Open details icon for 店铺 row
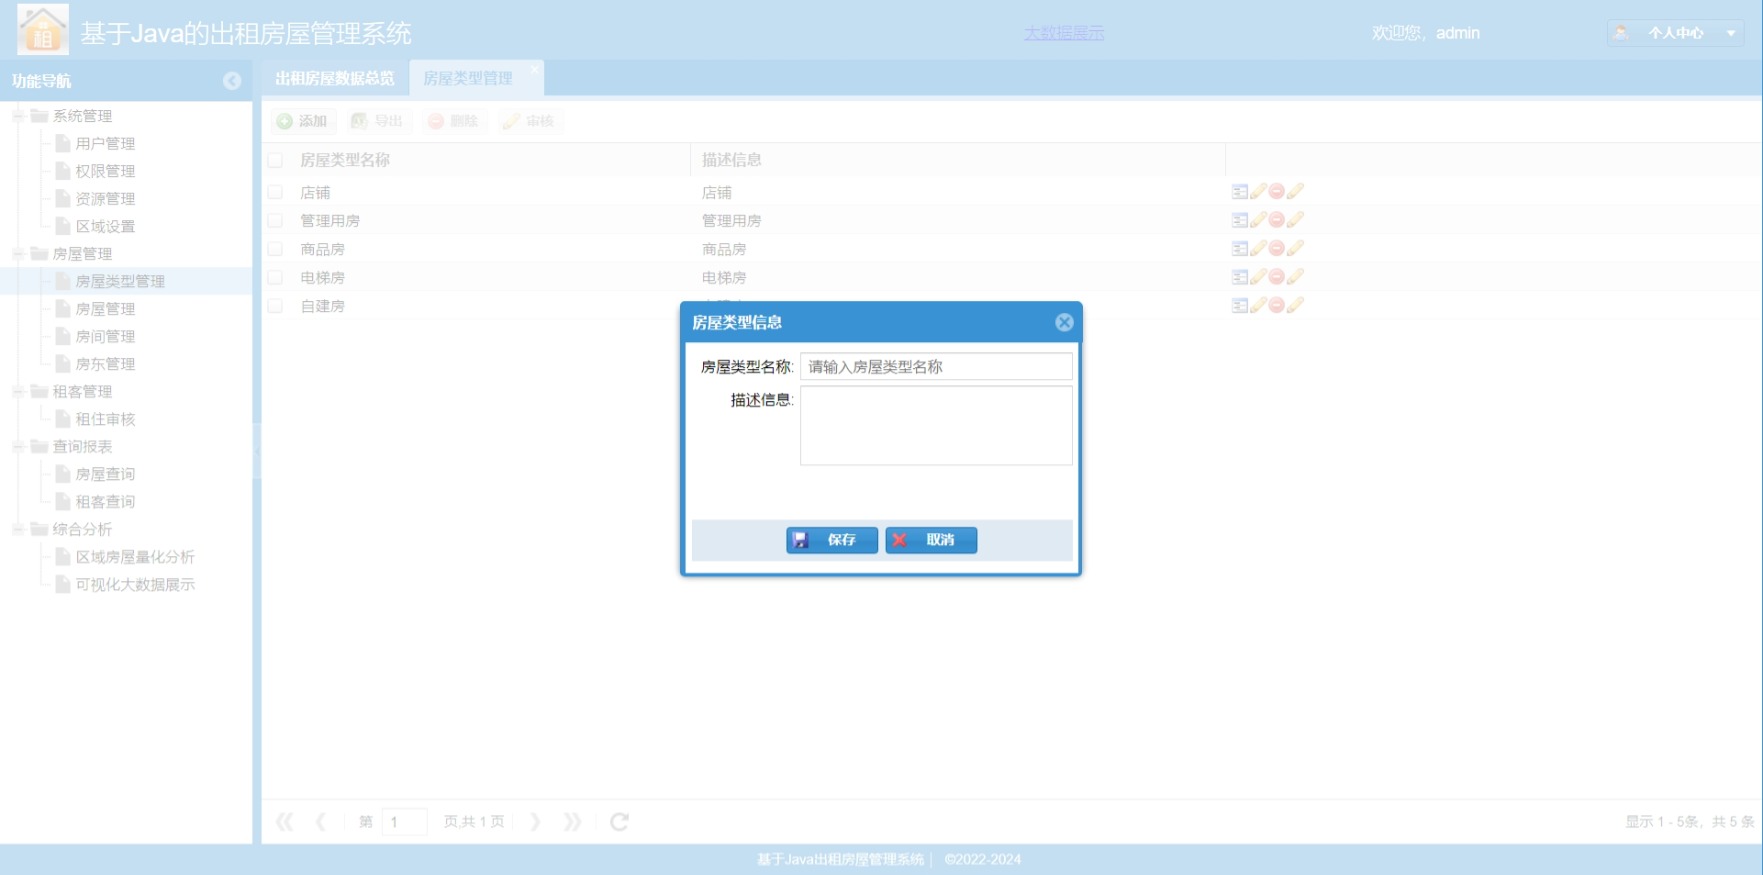This screenshot has height=875, width=1763. (1240, 192)
